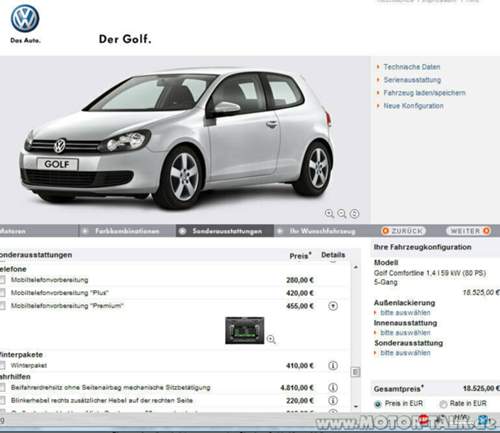Select Preis in EUR radio button
The height and width of the screenshot is (433, 500).
(378, 404)
